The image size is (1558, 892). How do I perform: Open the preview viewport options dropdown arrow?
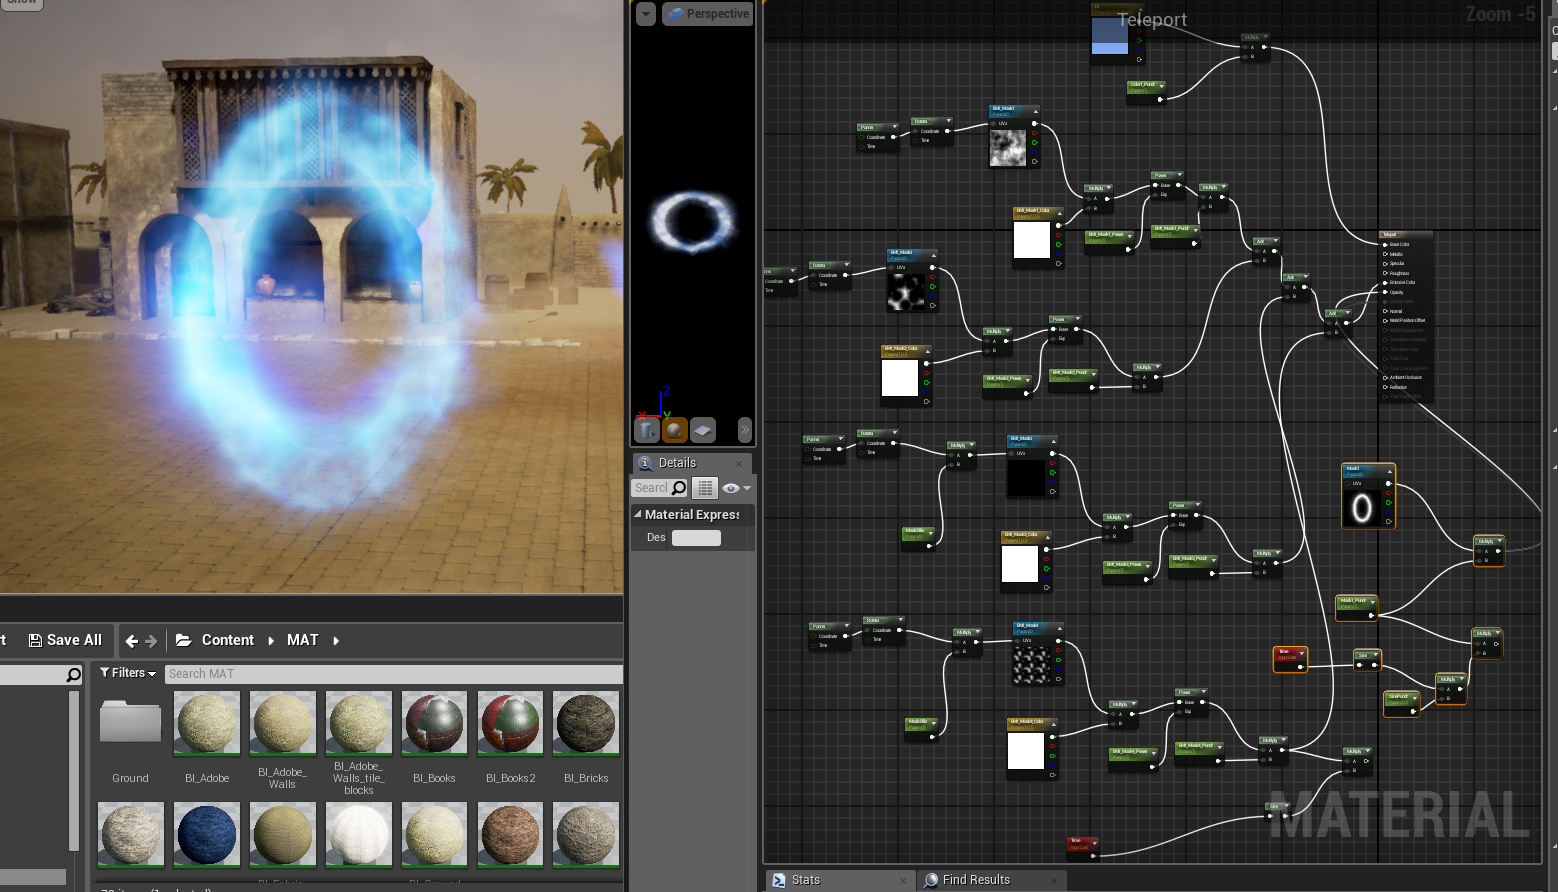coord(646,14)
